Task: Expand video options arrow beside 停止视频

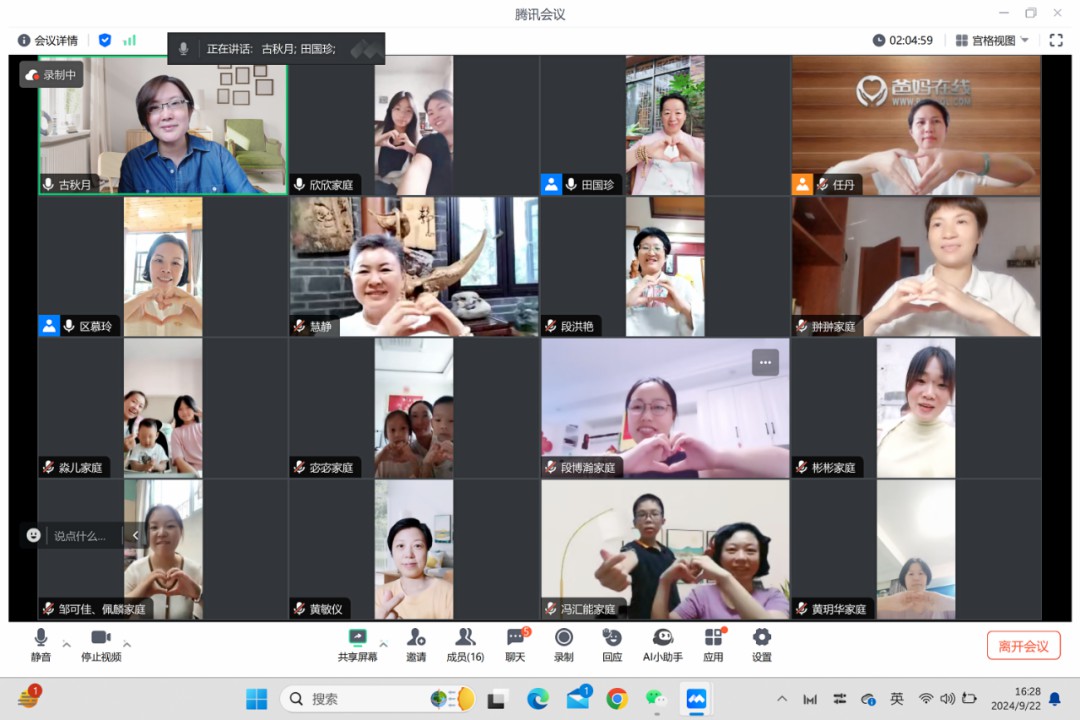Action: click(x=127, y=644)
